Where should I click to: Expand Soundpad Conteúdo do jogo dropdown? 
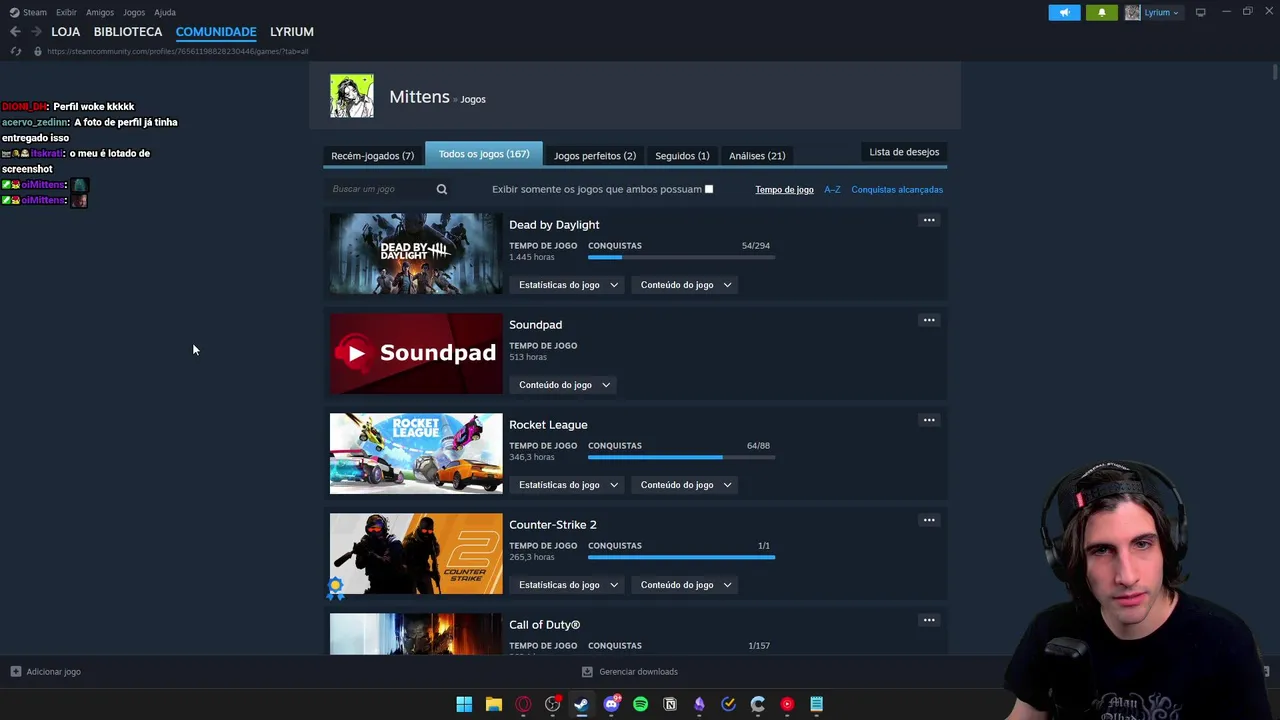click(564, 385)
